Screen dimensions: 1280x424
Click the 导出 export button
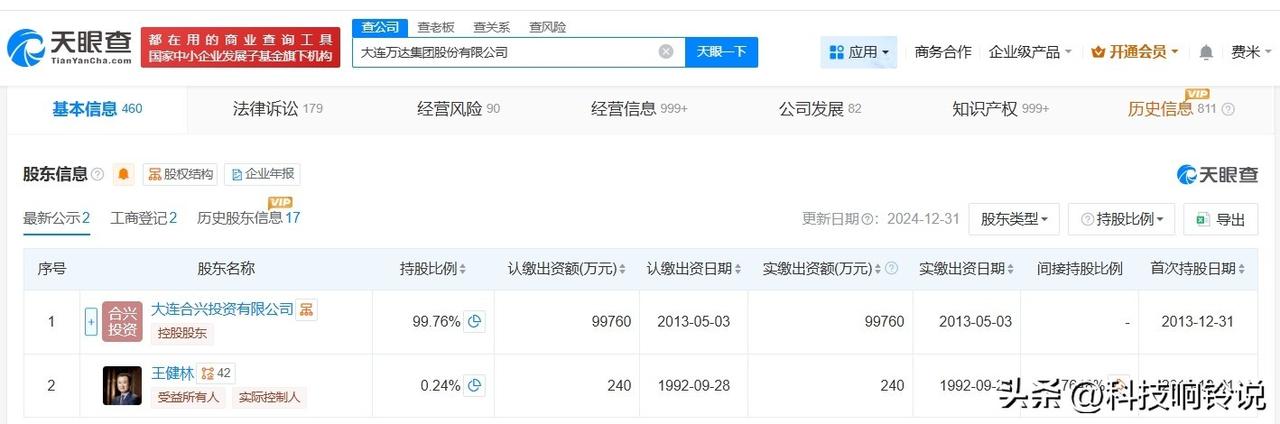pyautogui.click(x=1220, y=219)
